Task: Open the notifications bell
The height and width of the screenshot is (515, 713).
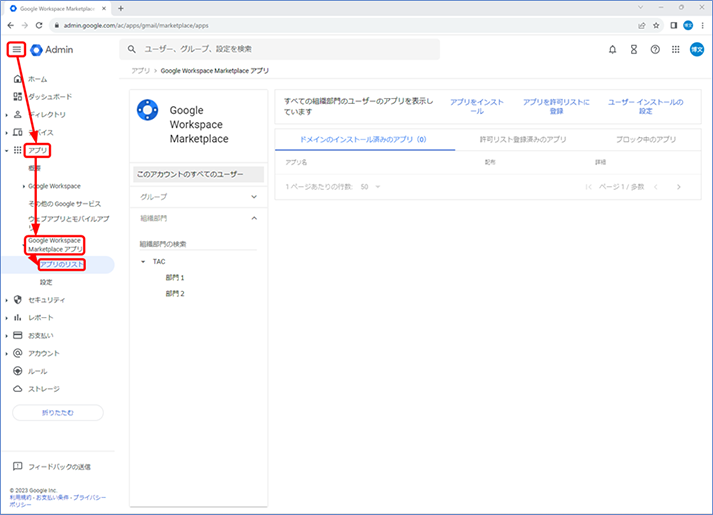Action: click(x=613, y=50)
